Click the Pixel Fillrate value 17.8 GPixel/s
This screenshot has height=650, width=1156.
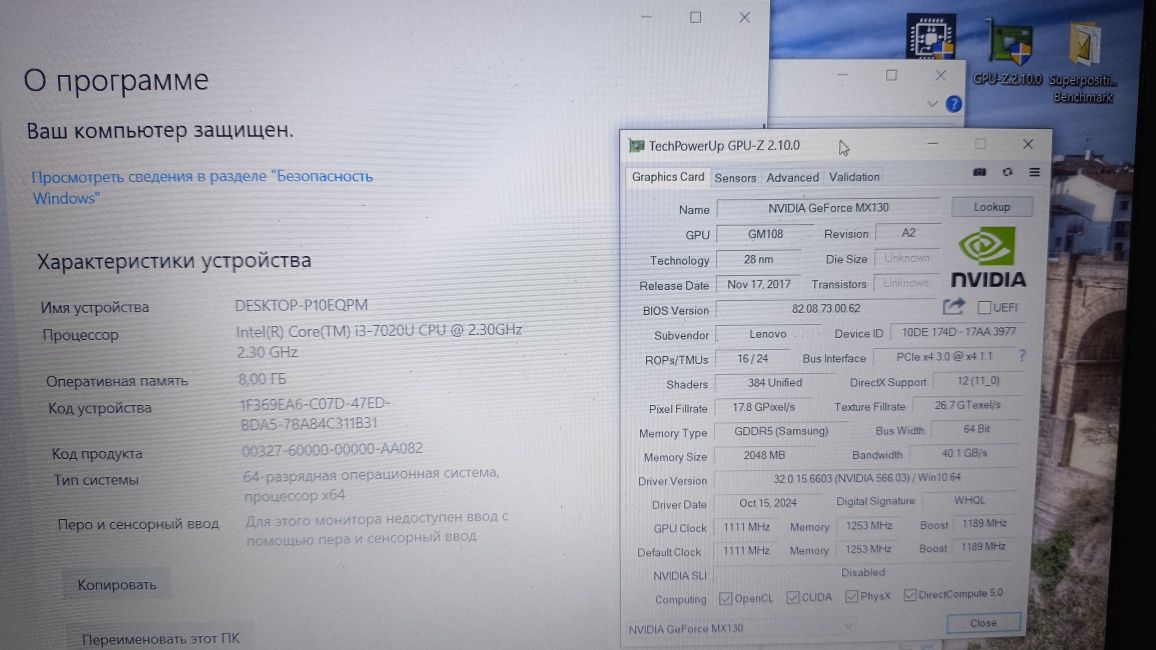tap(763, 407)
